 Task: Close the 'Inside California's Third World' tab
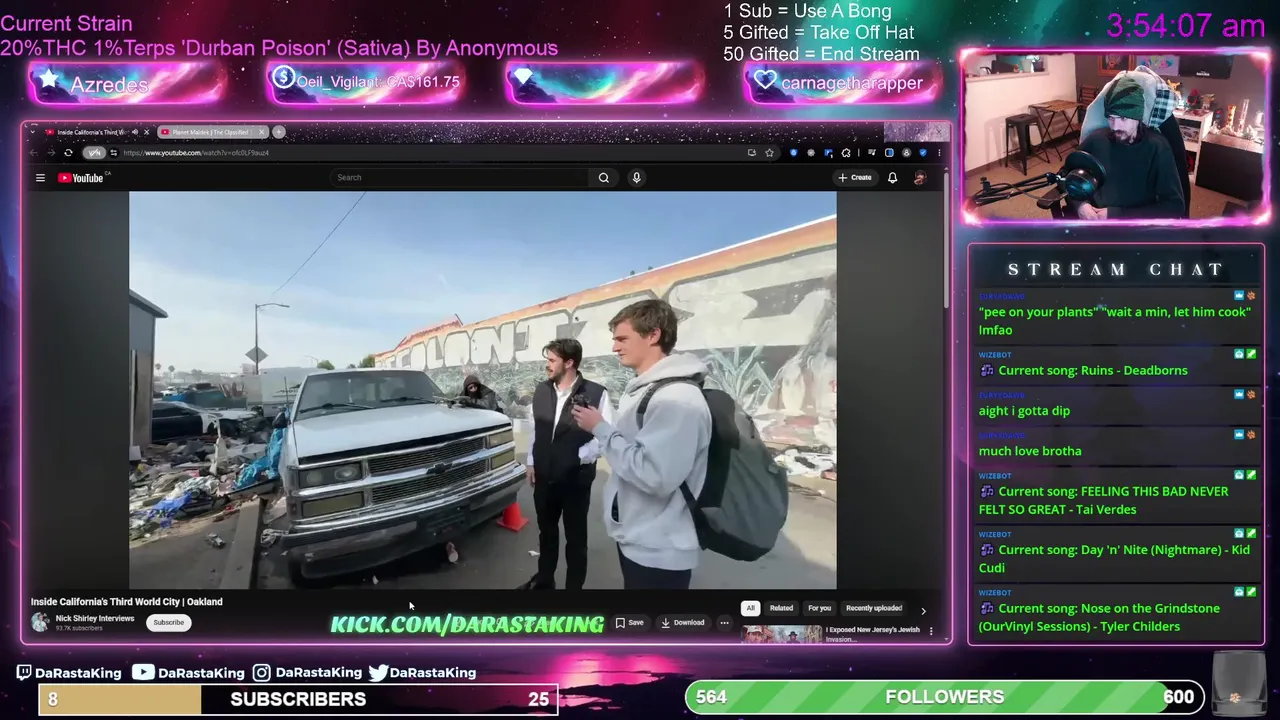pyautogui.click(x=146, y=132)
